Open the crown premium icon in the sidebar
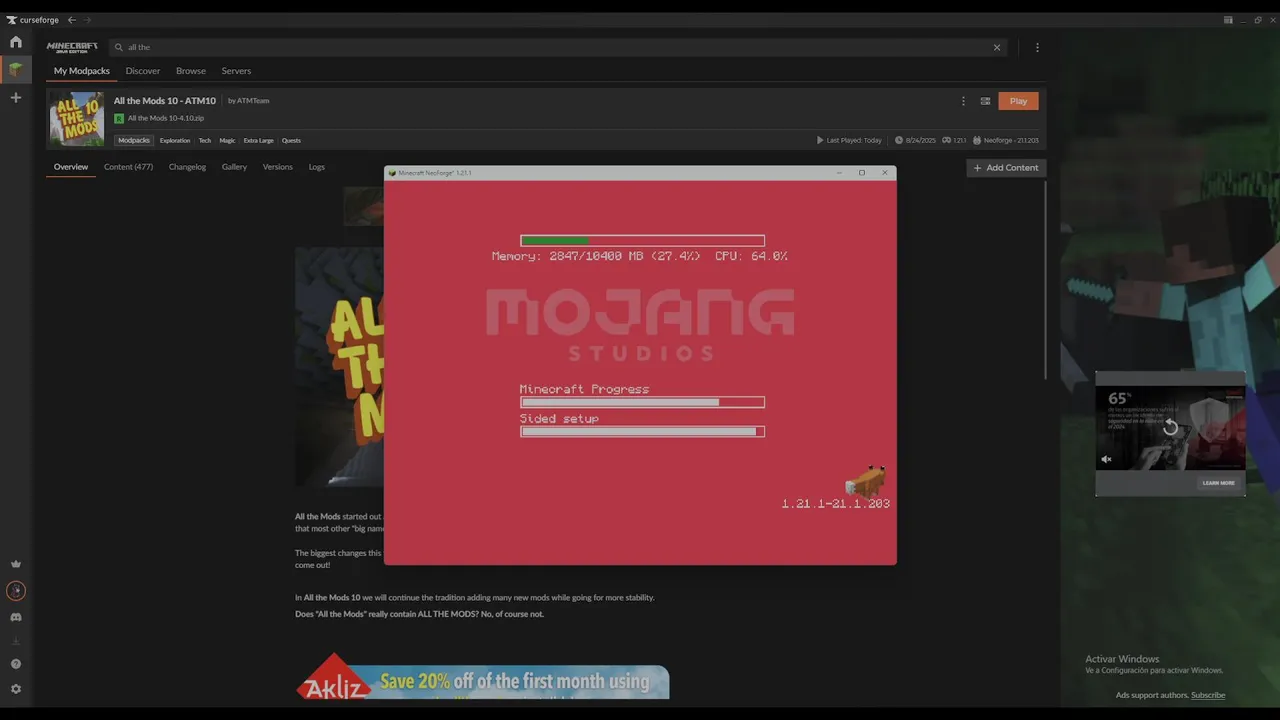The width and height of the screenshot is (1280, 720). coord(15,564)
